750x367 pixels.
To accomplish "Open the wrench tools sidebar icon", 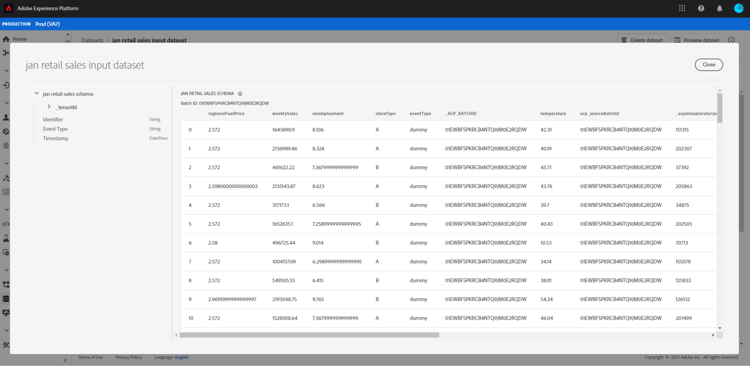I will click(x=6, y=345).
